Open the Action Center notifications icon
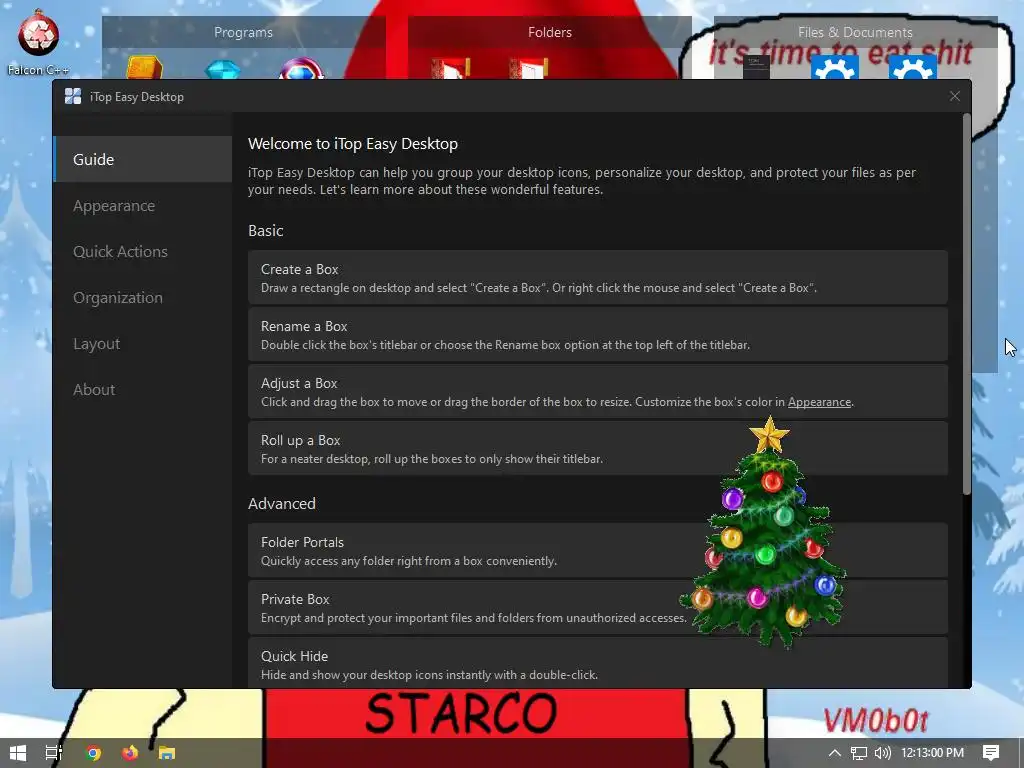The height and width of the screenshot is (768, 1024). pyautogui.click(x=991, y=753)
